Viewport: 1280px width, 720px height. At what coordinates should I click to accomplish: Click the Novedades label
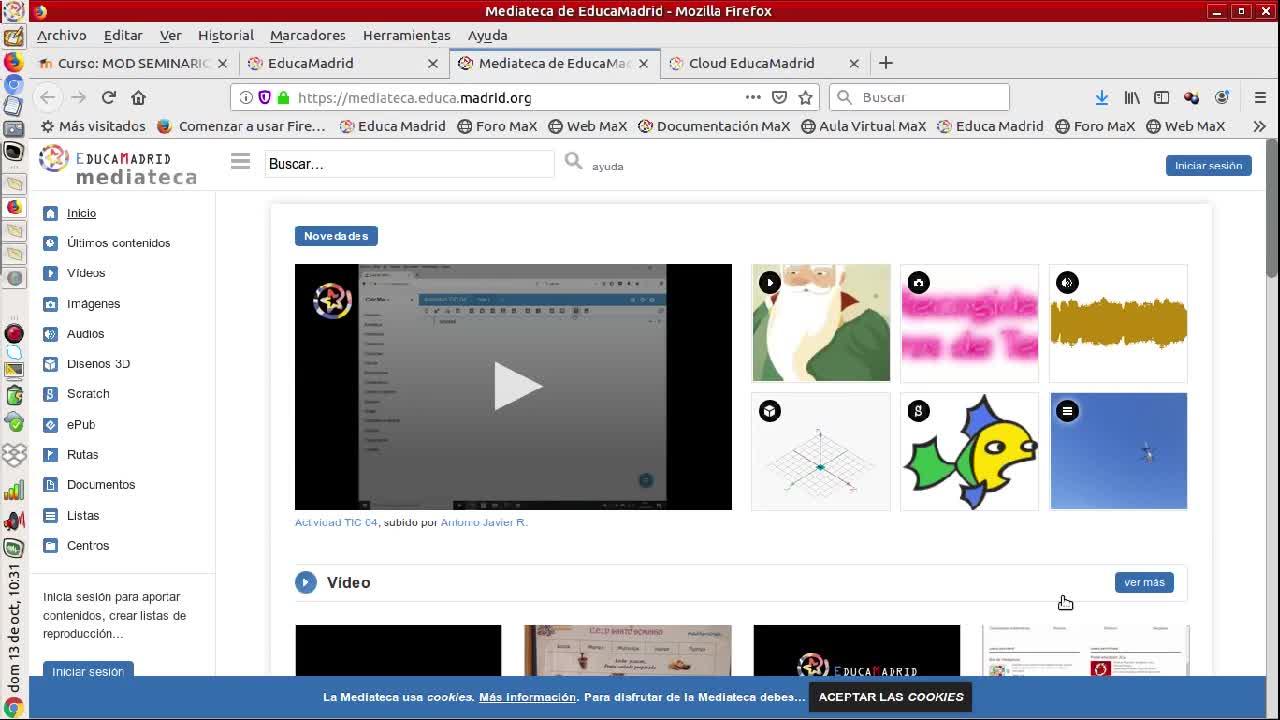[x=336, y=236]
